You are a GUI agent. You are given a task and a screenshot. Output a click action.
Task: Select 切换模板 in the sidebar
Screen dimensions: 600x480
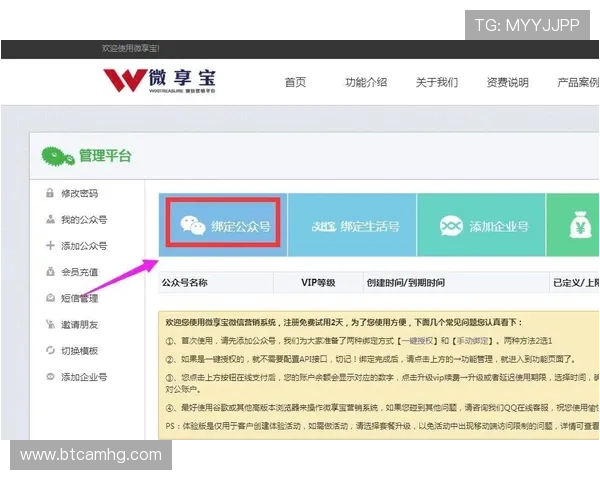click(x=79, y=351)
